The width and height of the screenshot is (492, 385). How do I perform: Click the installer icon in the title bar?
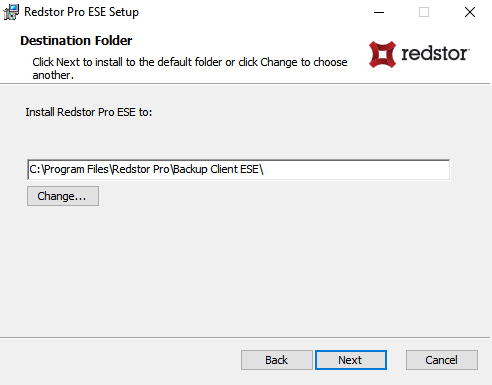pos(11,12)
